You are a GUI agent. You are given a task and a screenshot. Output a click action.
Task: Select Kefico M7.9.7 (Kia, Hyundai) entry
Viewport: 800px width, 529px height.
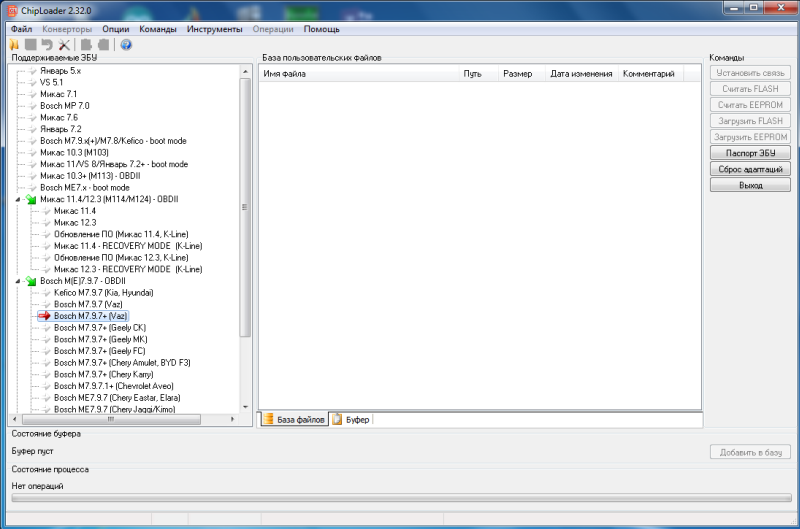tap(103, 292)
